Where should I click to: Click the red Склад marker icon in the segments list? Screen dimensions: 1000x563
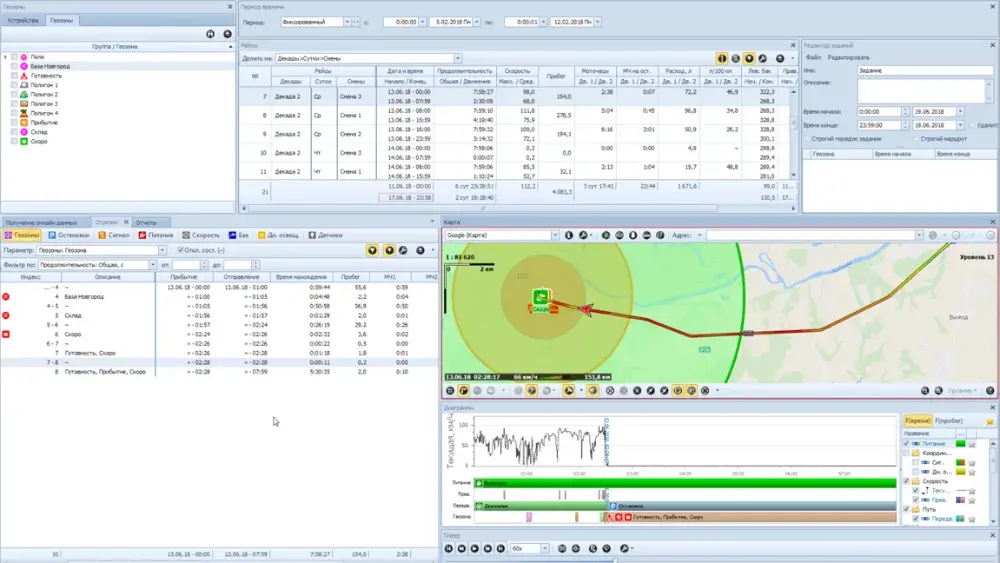6,316
